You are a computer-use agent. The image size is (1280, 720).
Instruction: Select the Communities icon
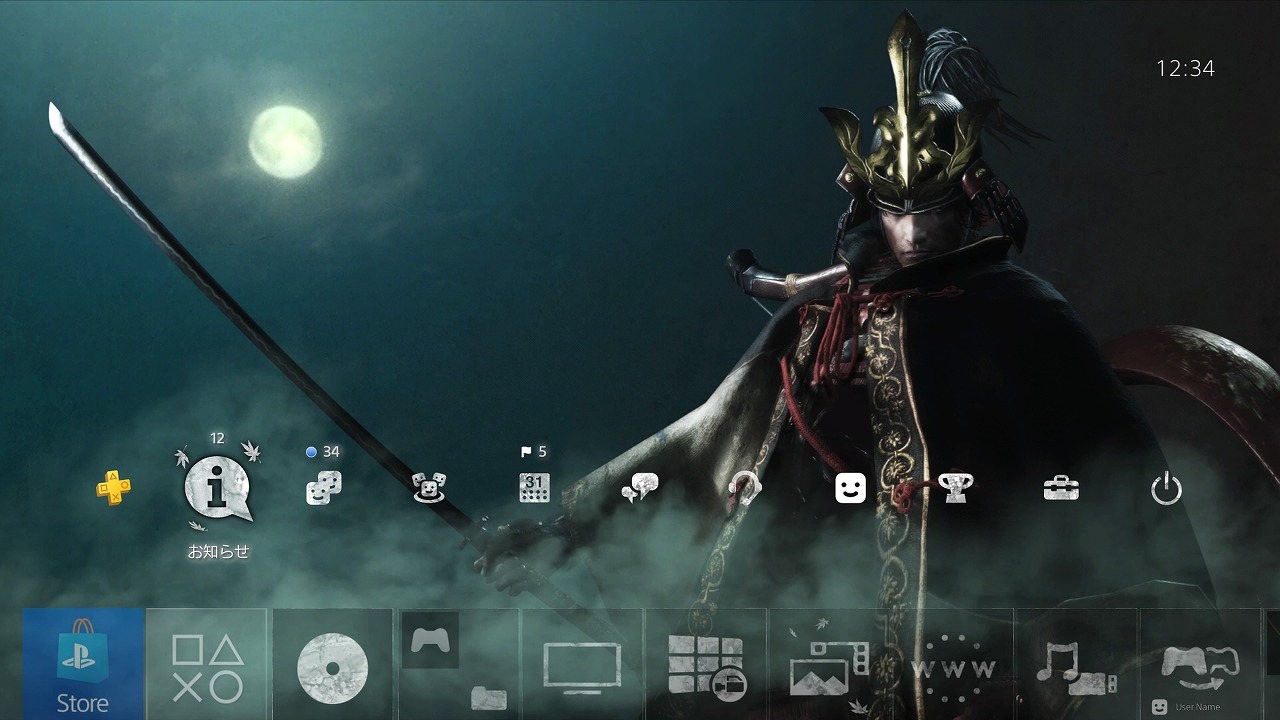pyautogui.click(x=429, y=488)
